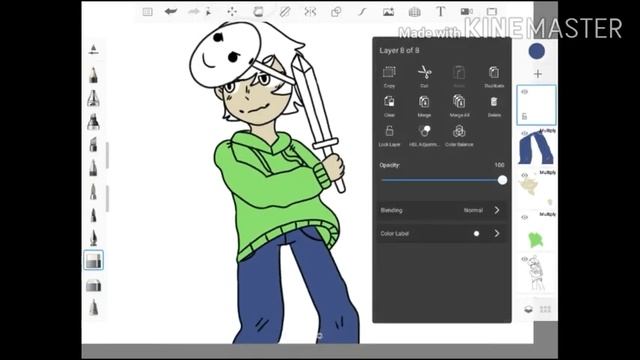Hide the green hoodie layer eye
This screenshot has width=640, height=360.
[x=524, y=217]
